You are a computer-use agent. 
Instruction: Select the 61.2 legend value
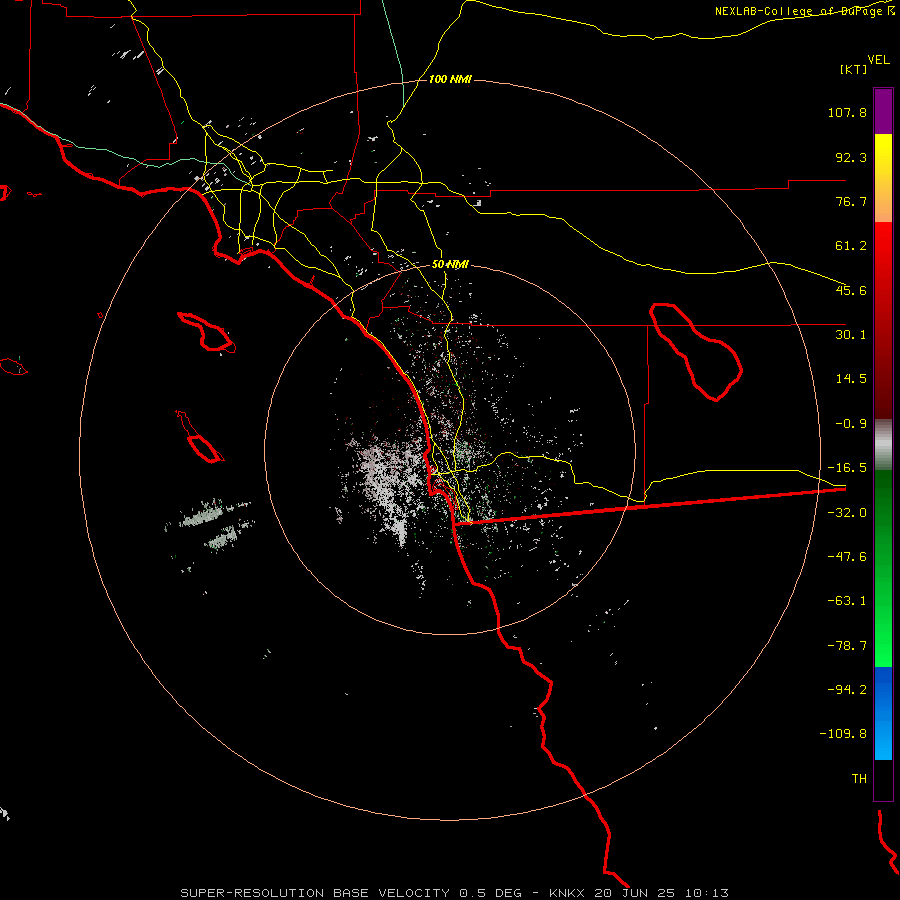tap(851, 246)
